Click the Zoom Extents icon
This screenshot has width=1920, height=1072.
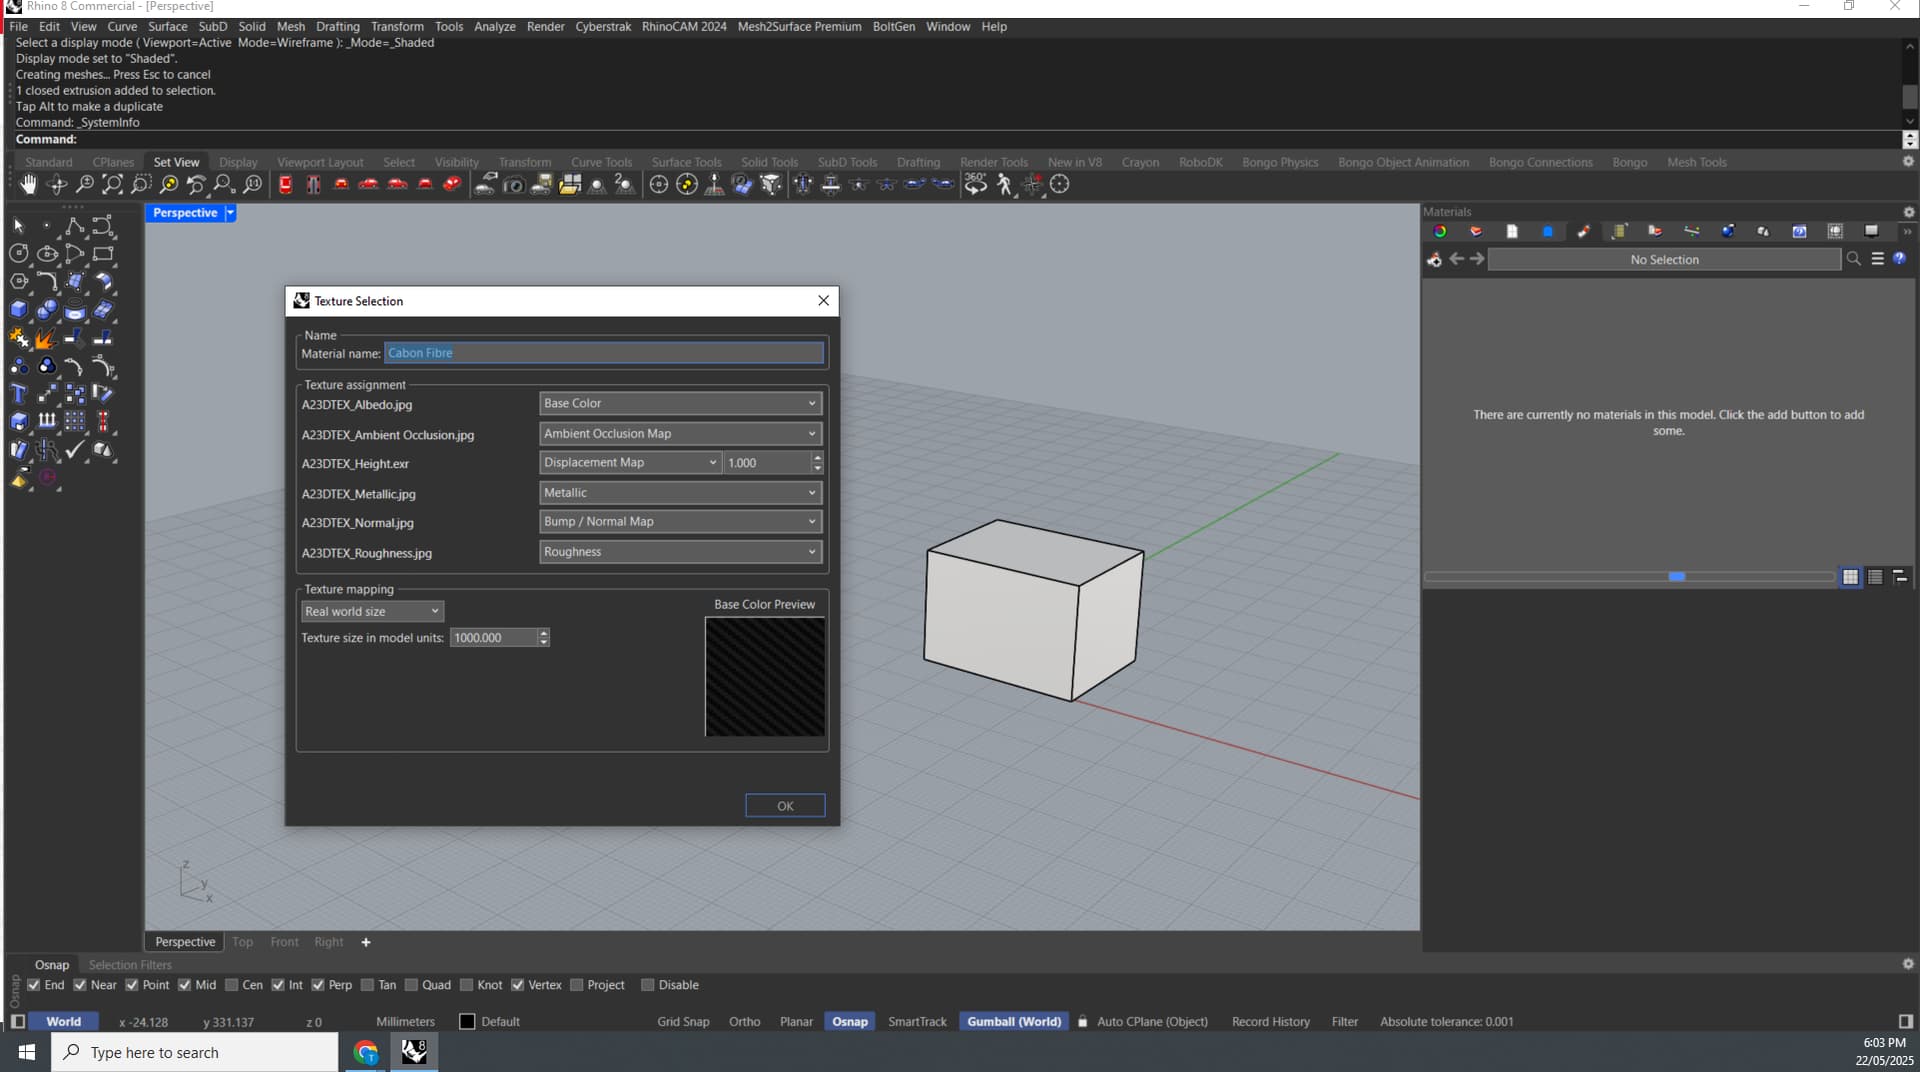click(x=112, y=184)
